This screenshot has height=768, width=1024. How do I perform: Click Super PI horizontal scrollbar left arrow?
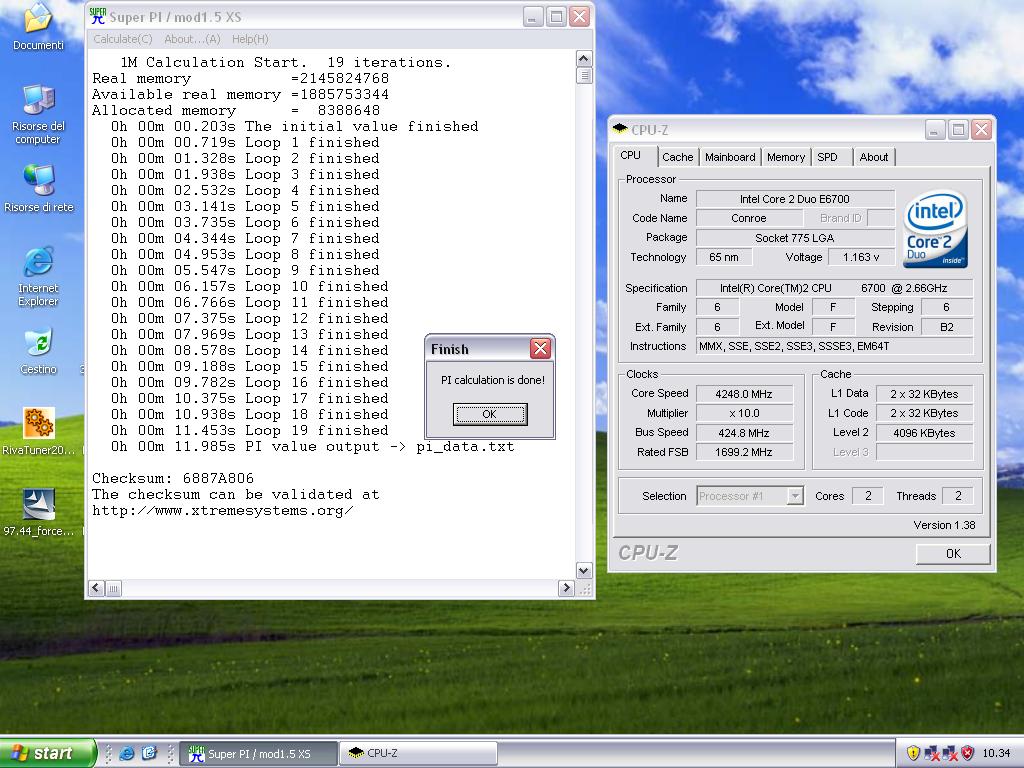point(96,588)
